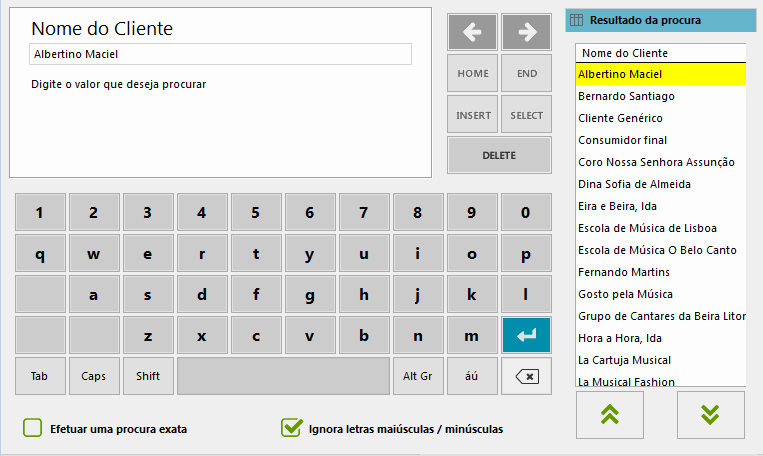Click the HOME button
The width and height of the screenshot is (763, 456).
(x=472, y=73)
